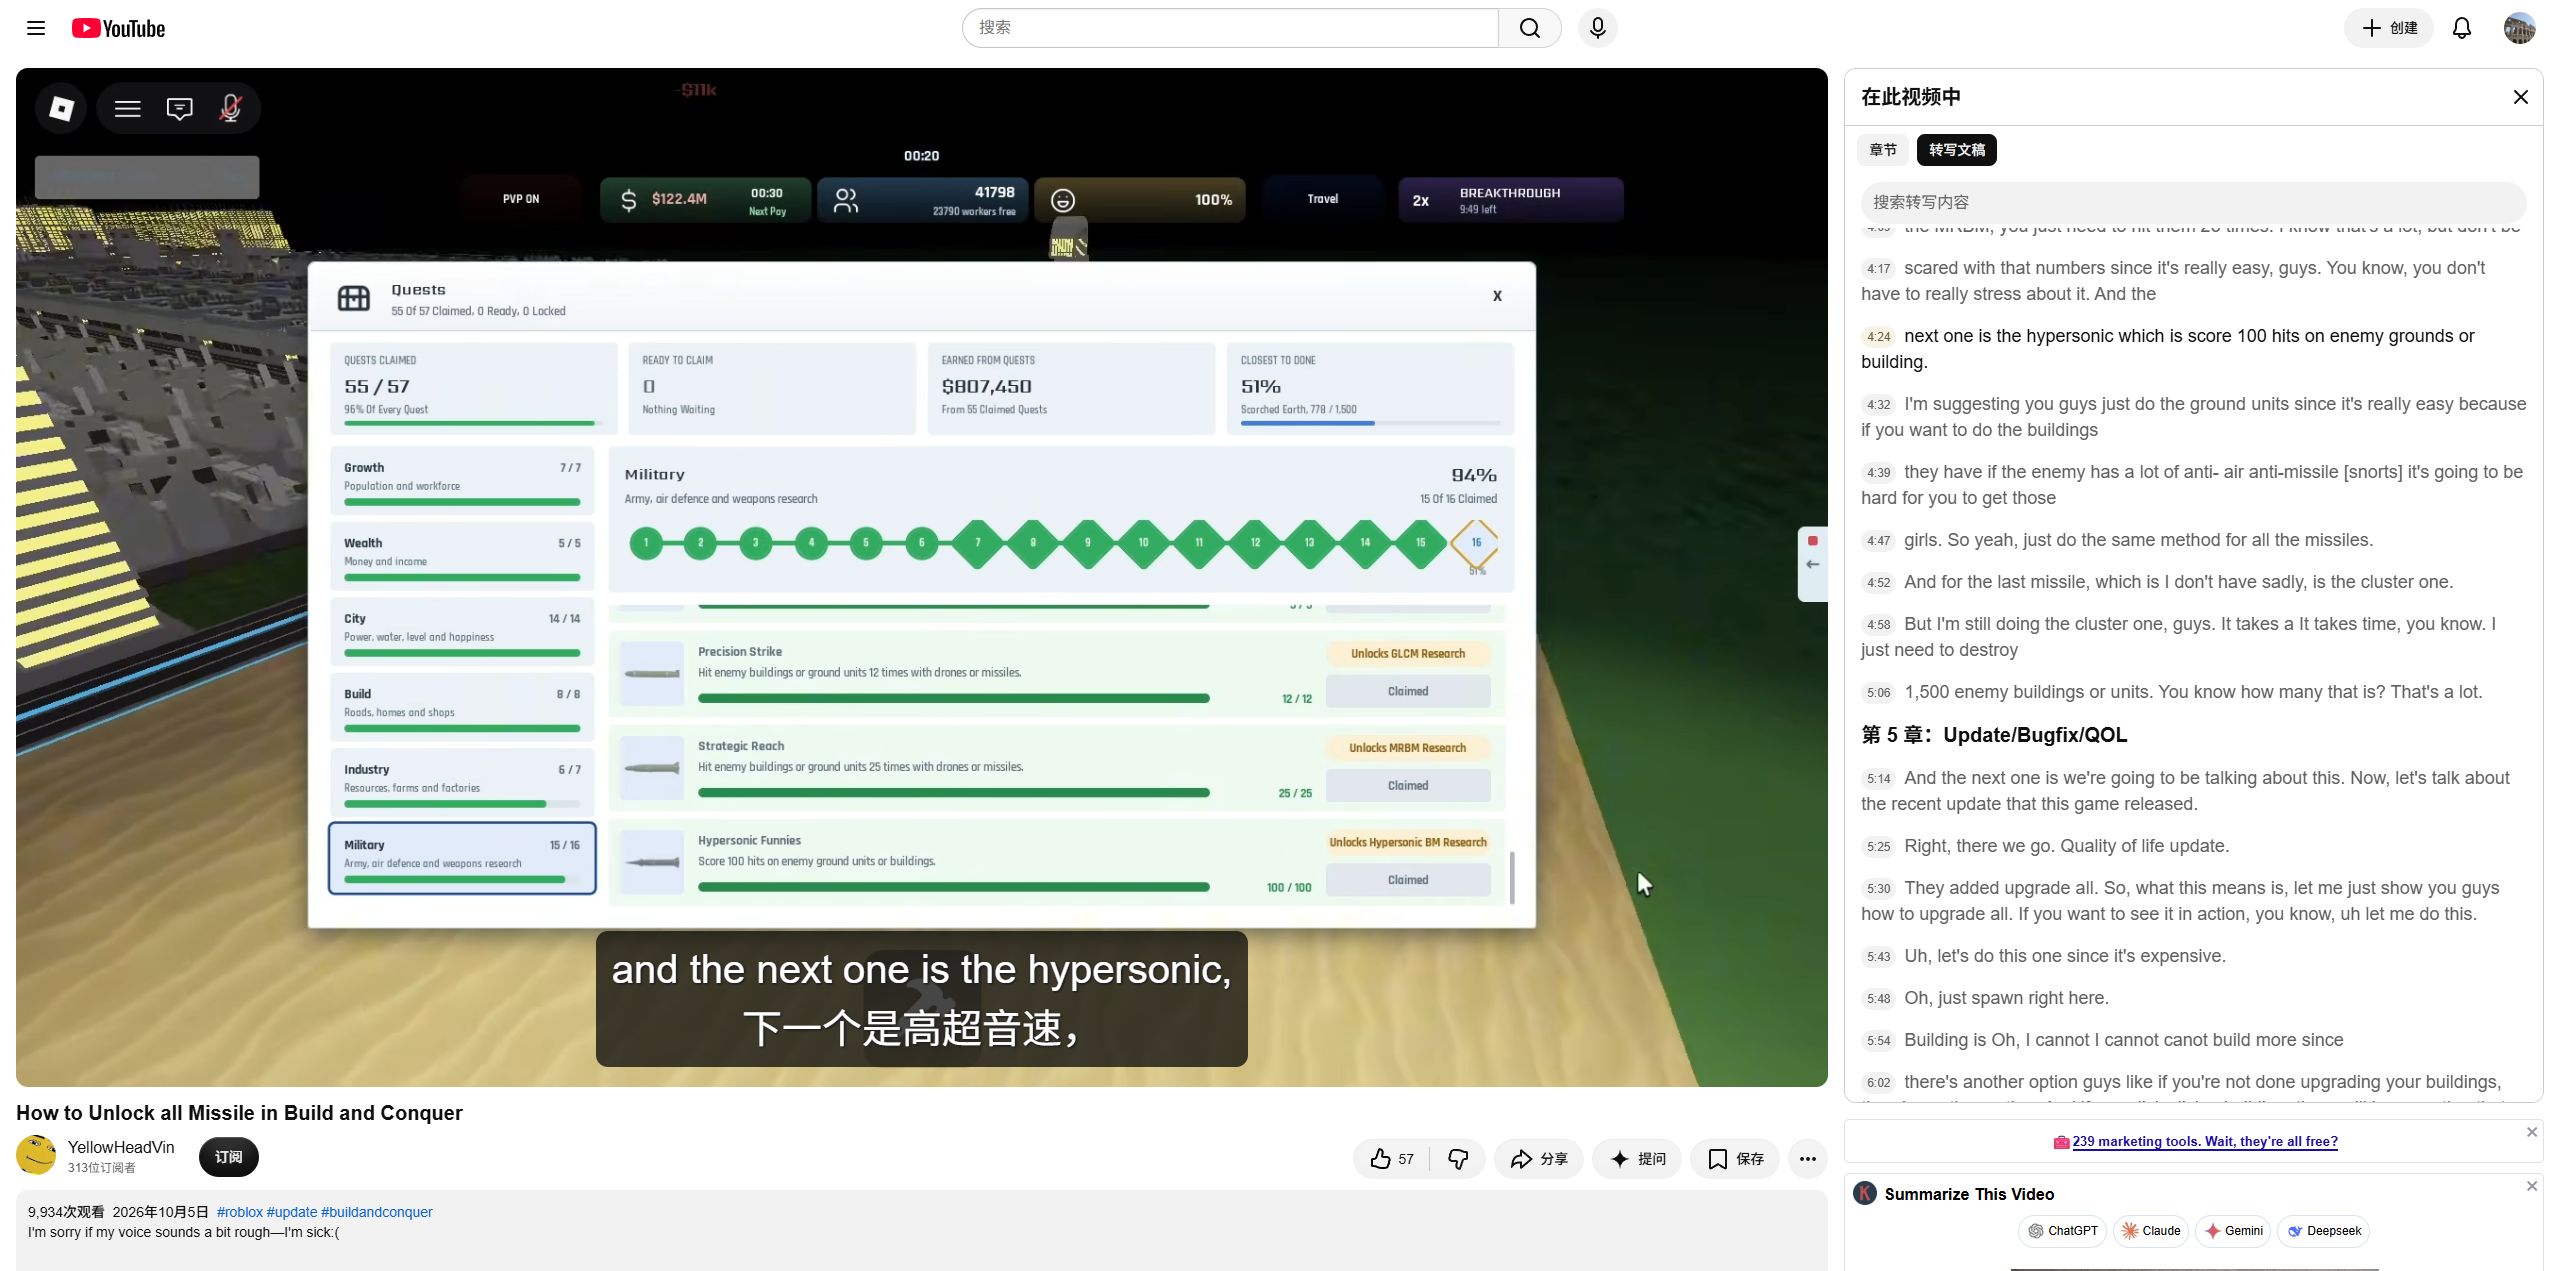Click the in-game chat bubble icon

coord(179,108)
